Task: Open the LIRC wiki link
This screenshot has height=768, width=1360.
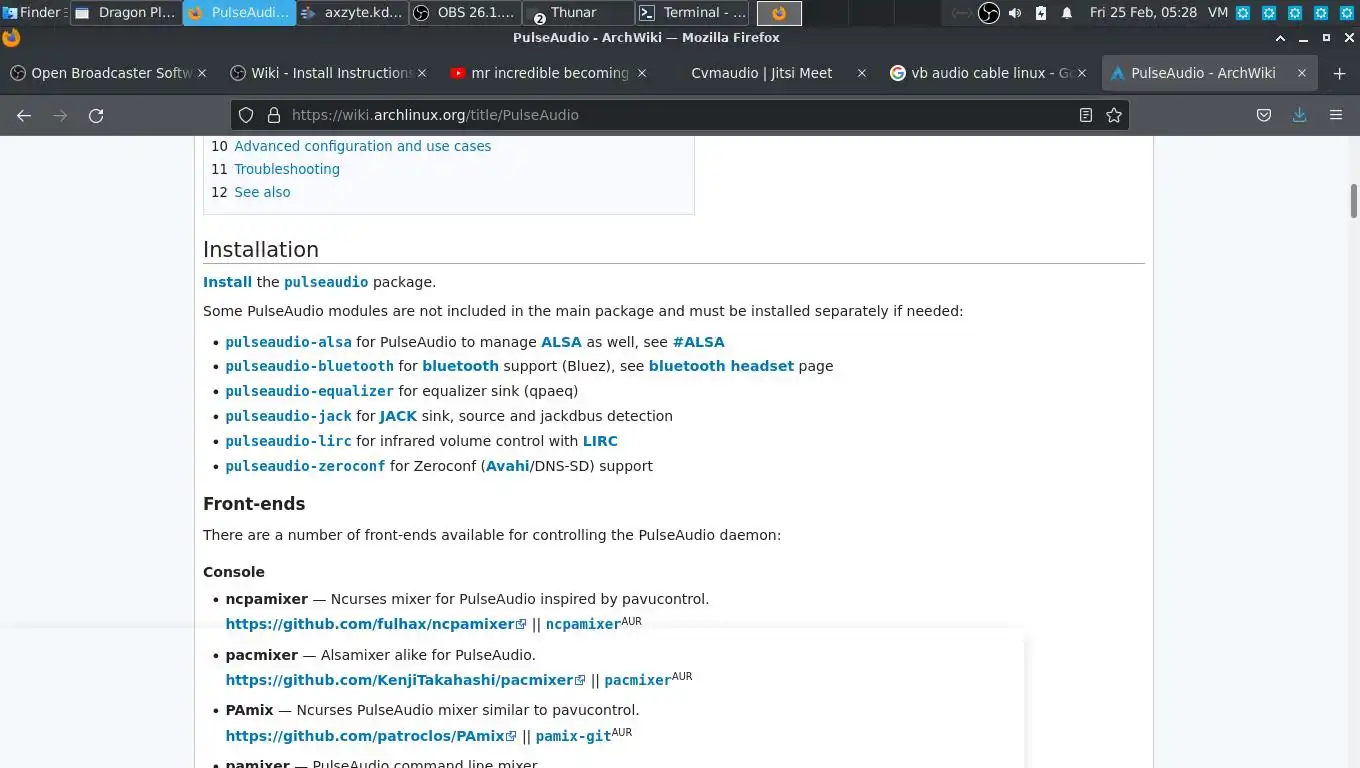Action: coord(600,441)
